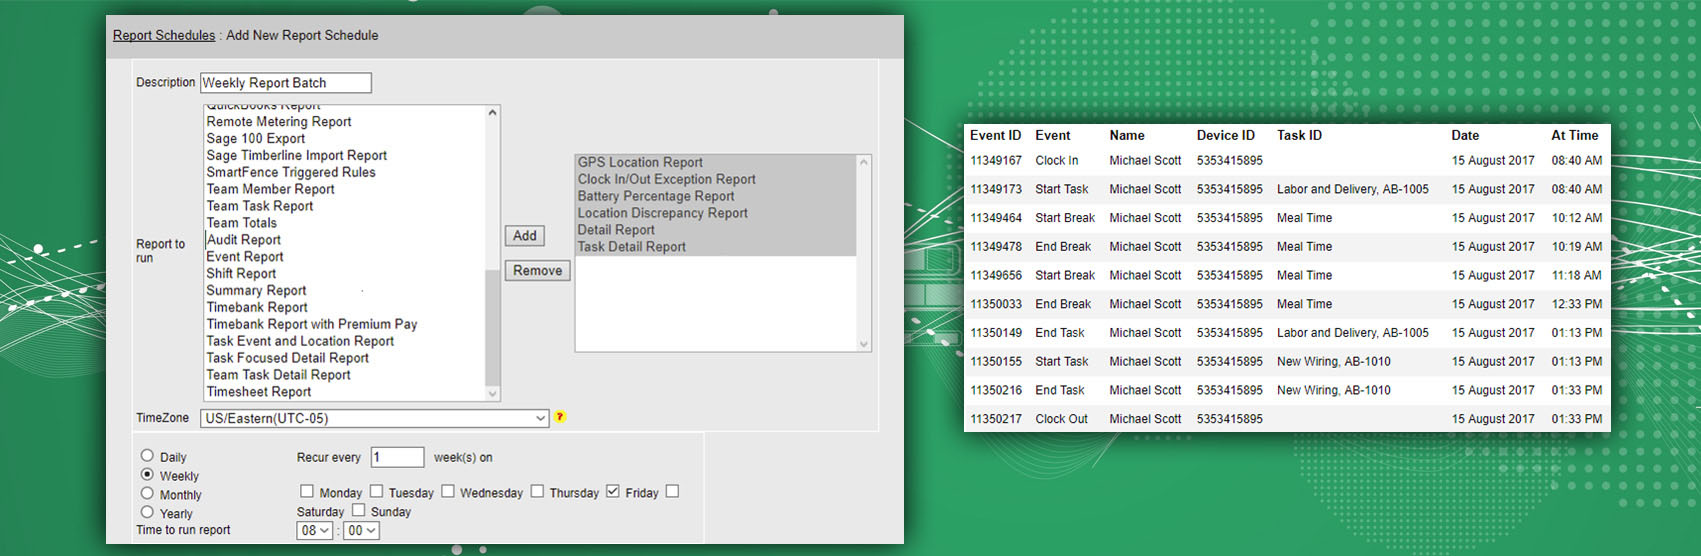Uncheck the Friday checkbox
The height and width of the screenshot is (556, 1701).
(x=613, y=491)
